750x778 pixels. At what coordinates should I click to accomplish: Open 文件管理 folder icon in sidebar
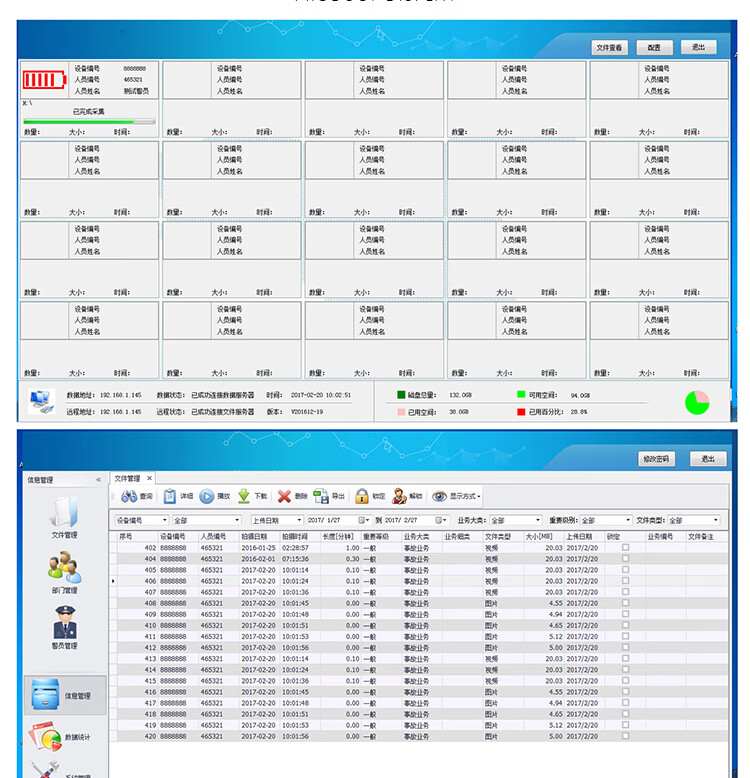pos(64,512)
